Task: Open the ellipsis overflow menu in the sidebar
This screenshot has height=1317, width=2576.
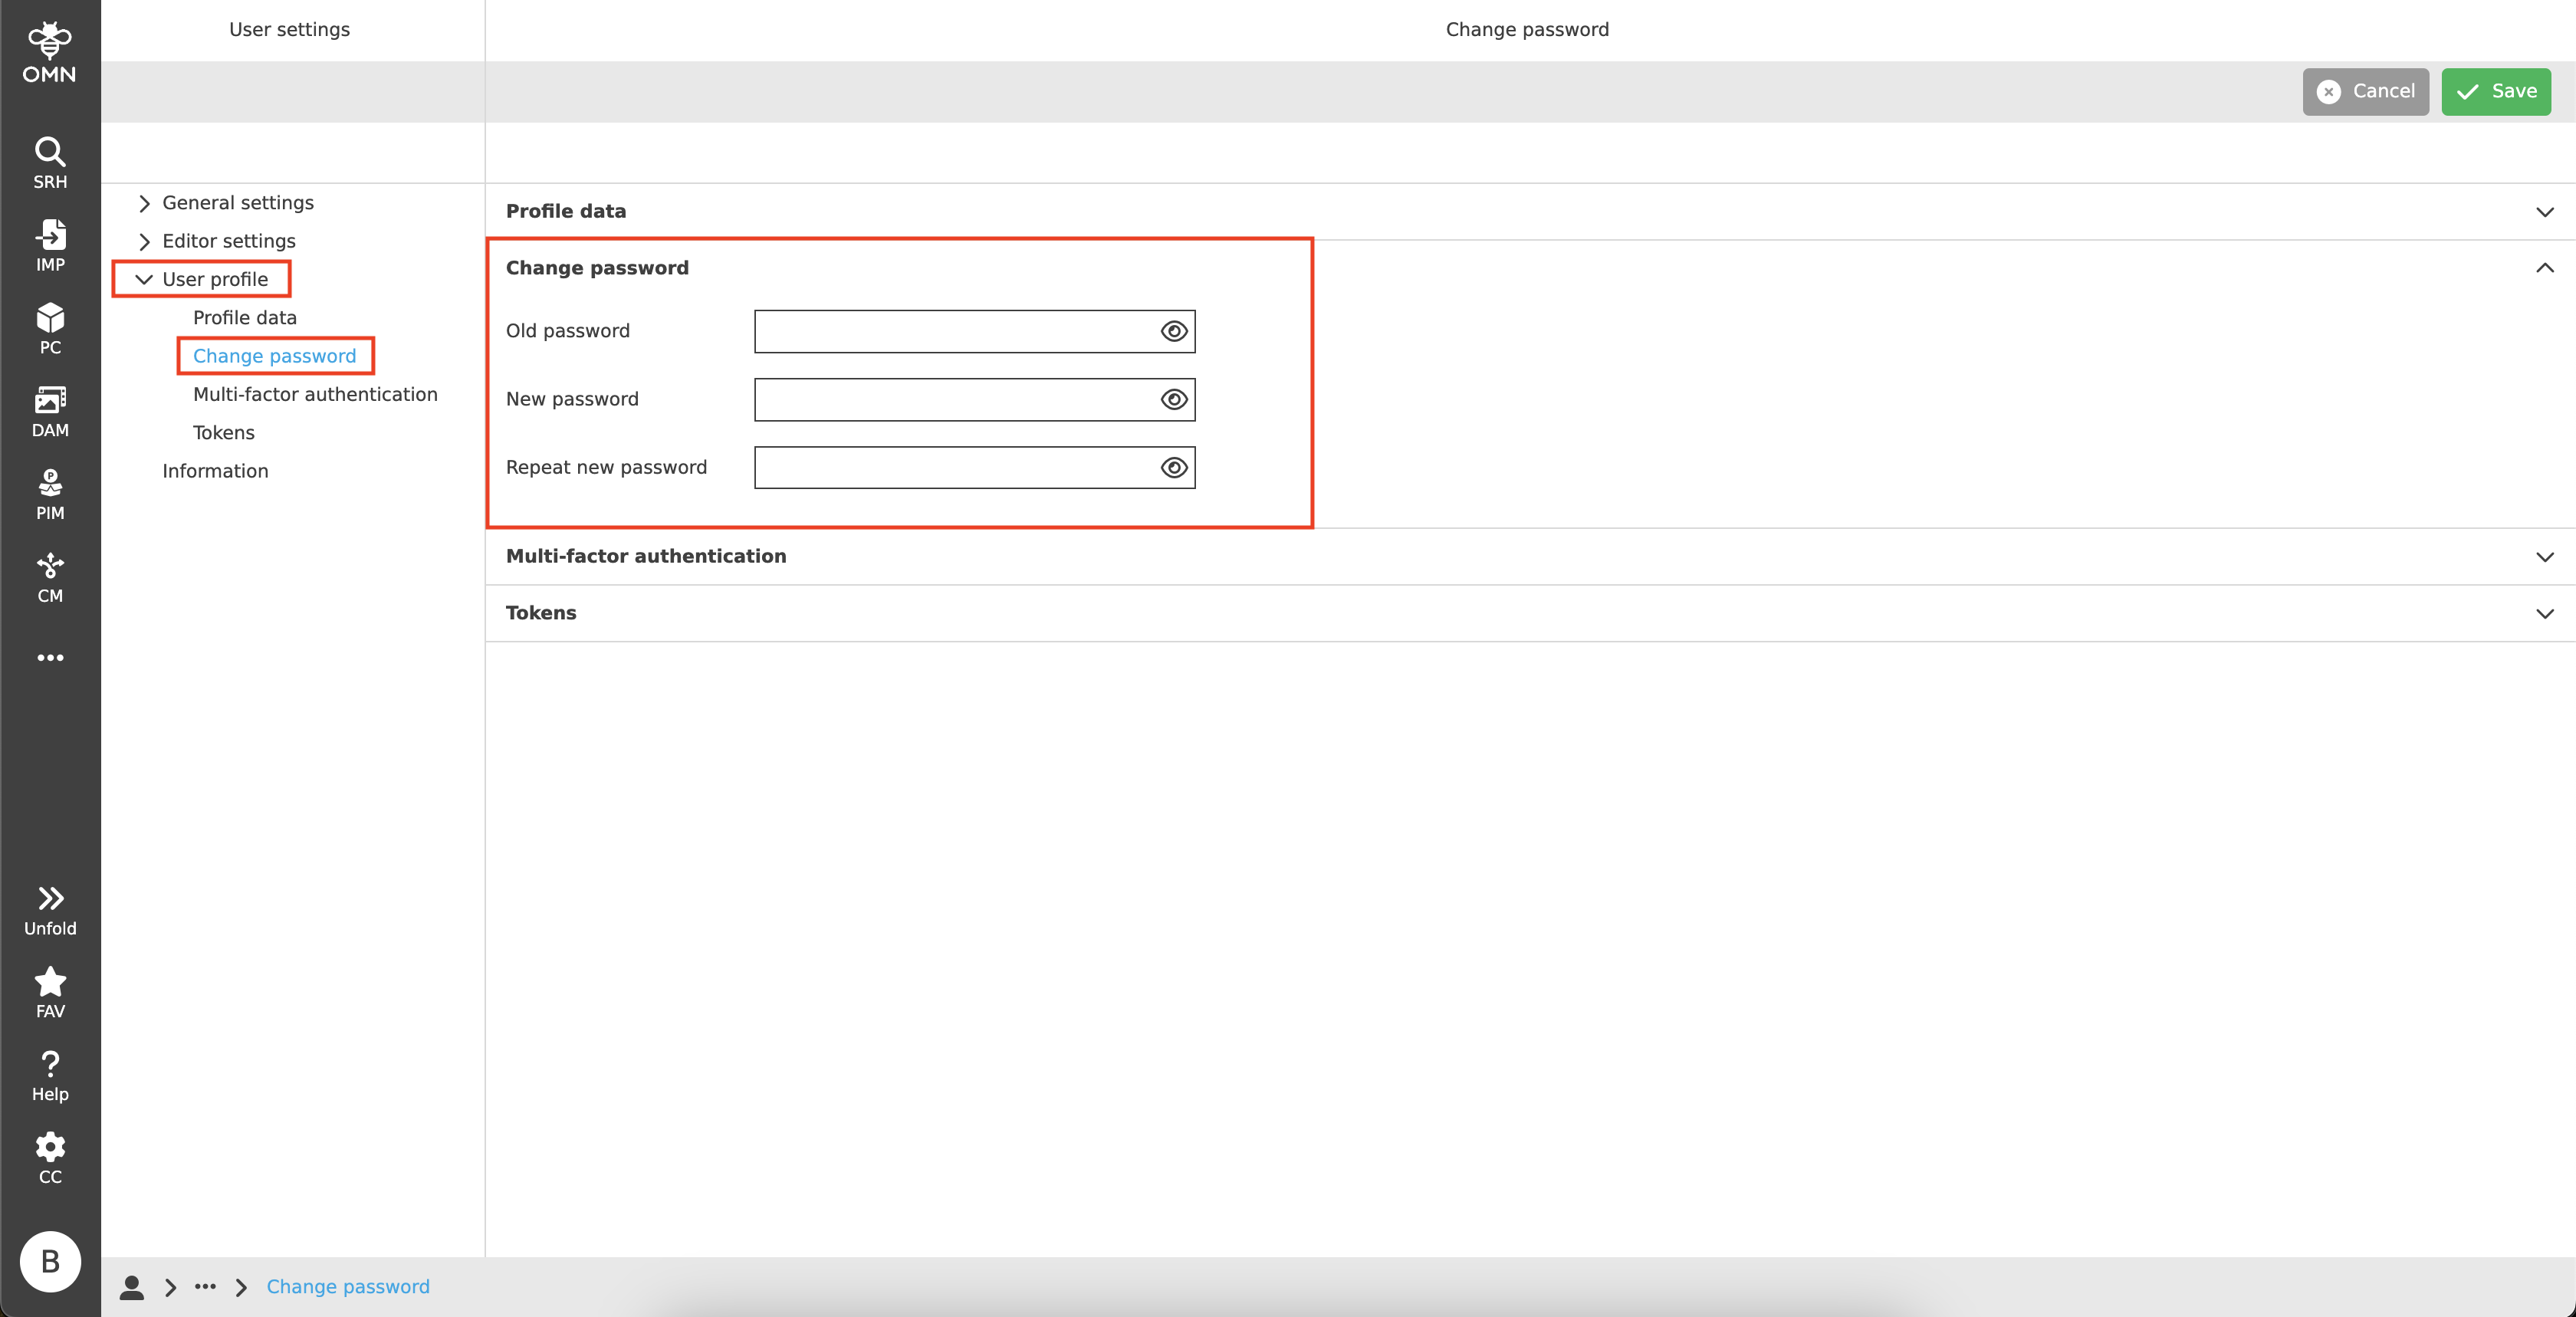Action: click(x=50, y=657)
